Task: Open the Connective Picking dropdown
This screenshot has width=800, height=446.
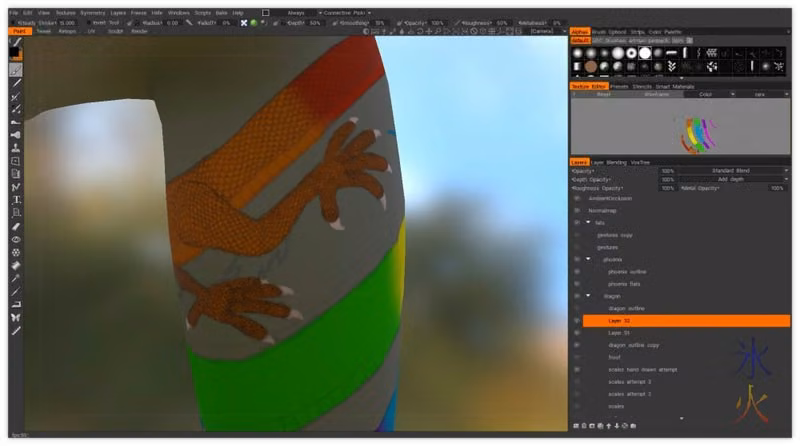Action: pos(345,13)
